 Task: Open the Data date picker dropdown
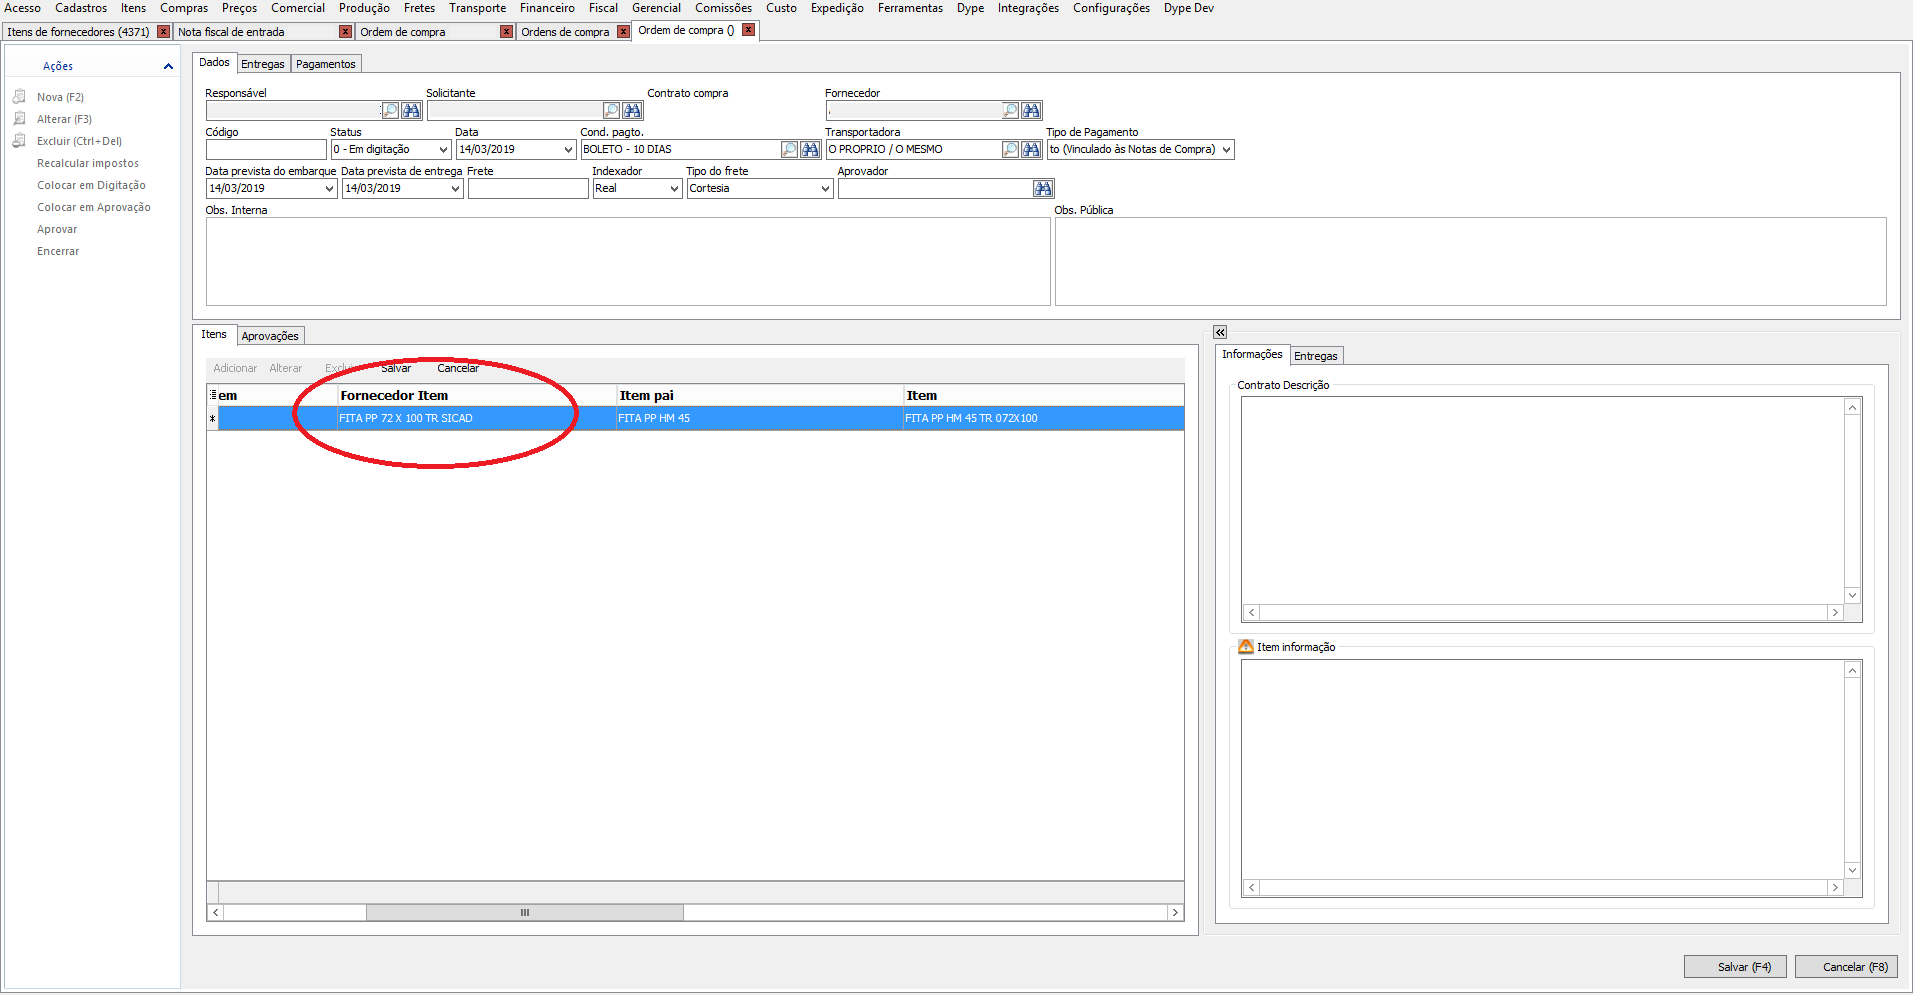568,149
